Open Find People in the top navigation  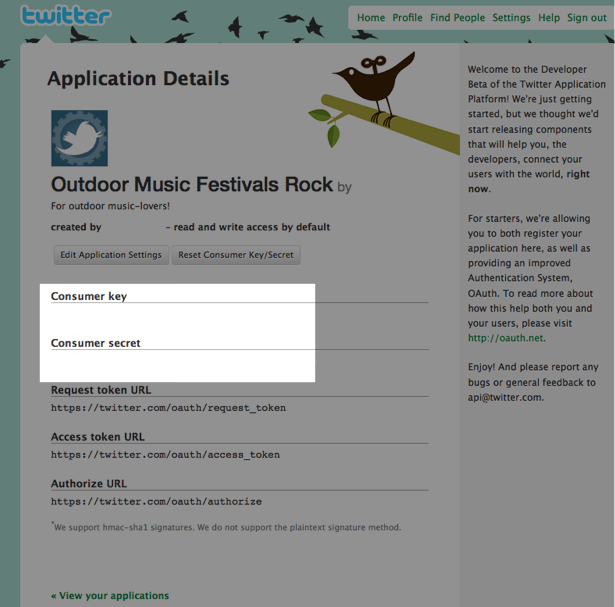[x=457, y=18]
